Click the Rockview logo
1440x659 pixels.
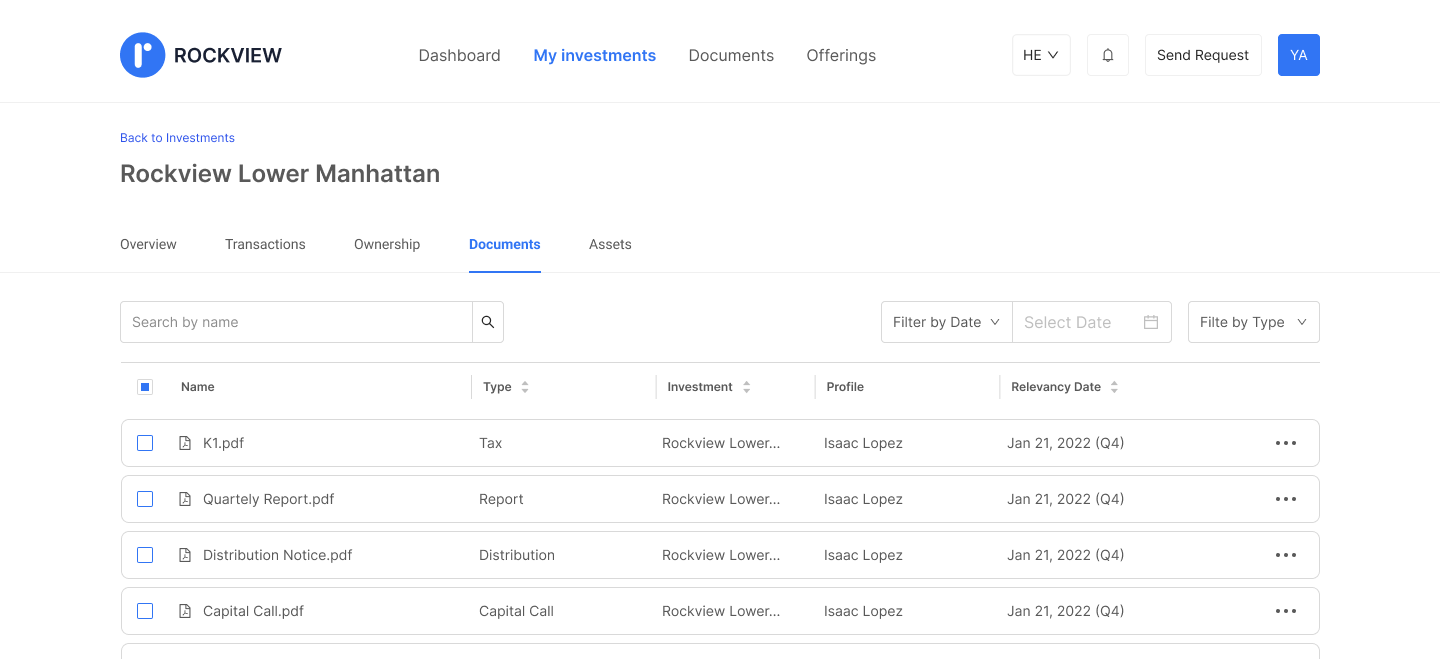tap(143, 55)
